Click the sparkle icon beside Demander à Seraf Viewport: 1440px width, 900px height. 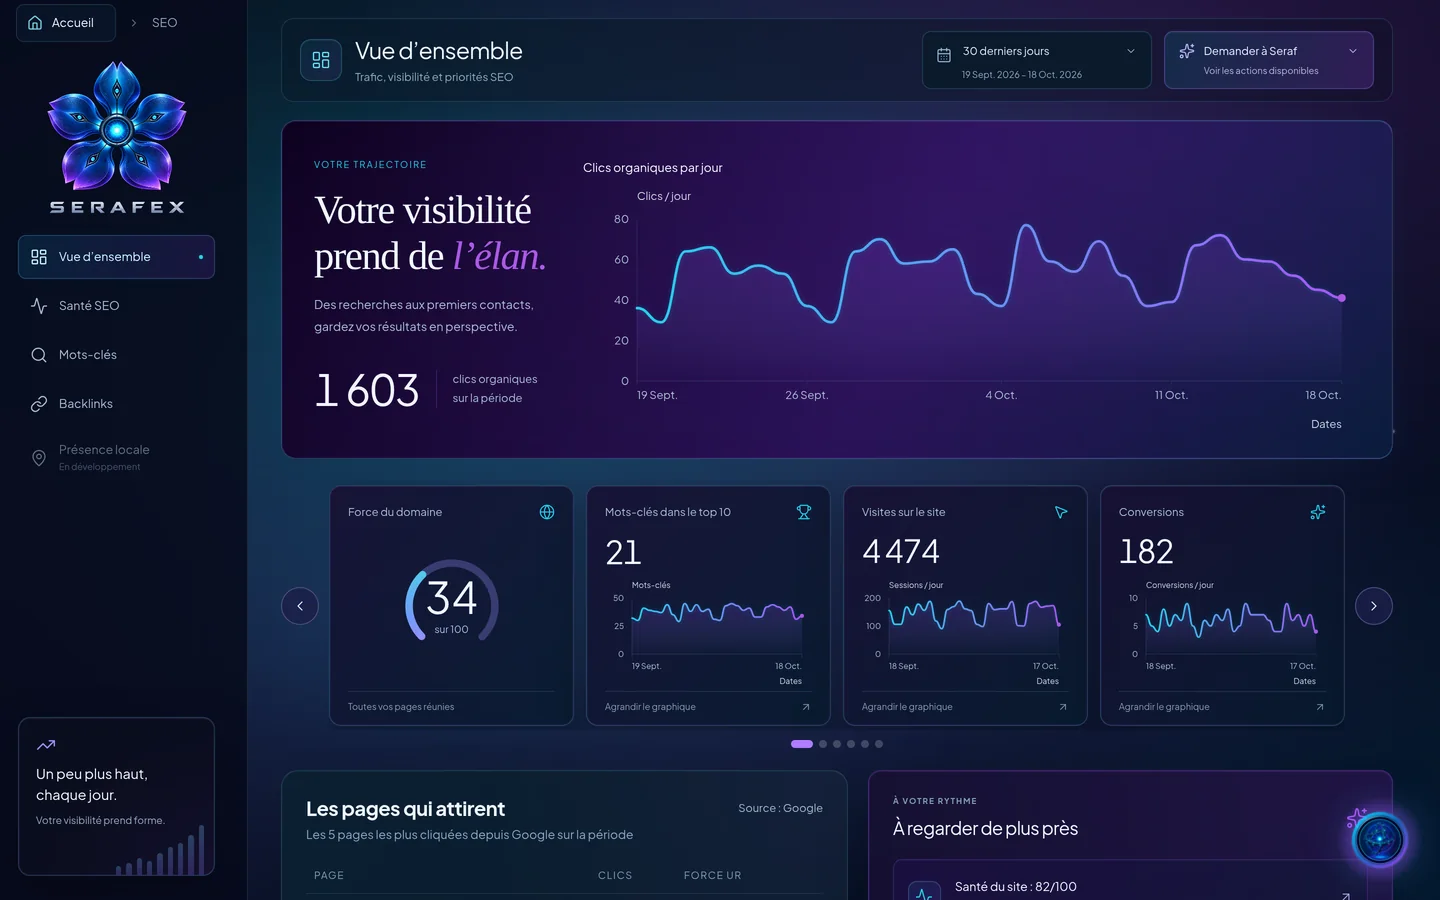[x=1187, y=51]
